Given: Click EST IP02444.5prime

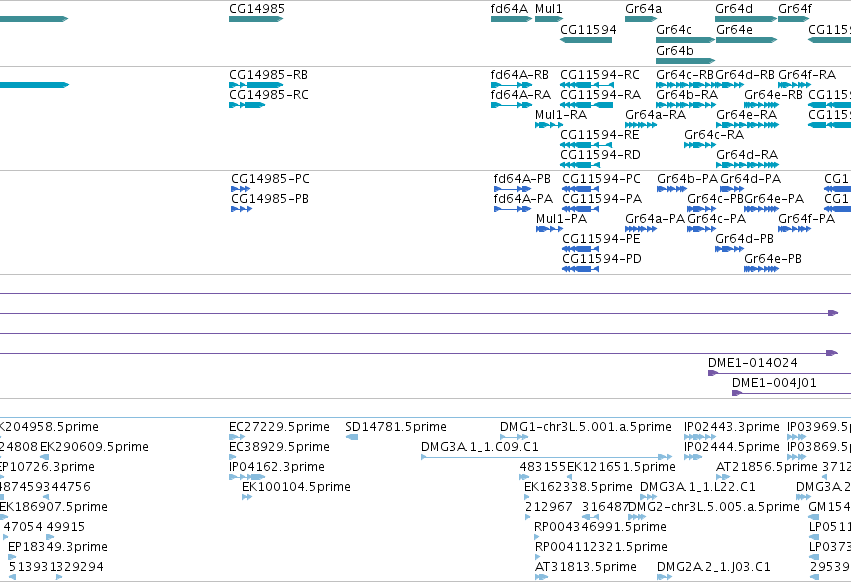Looking at the screenshot, I should (693, 457).
